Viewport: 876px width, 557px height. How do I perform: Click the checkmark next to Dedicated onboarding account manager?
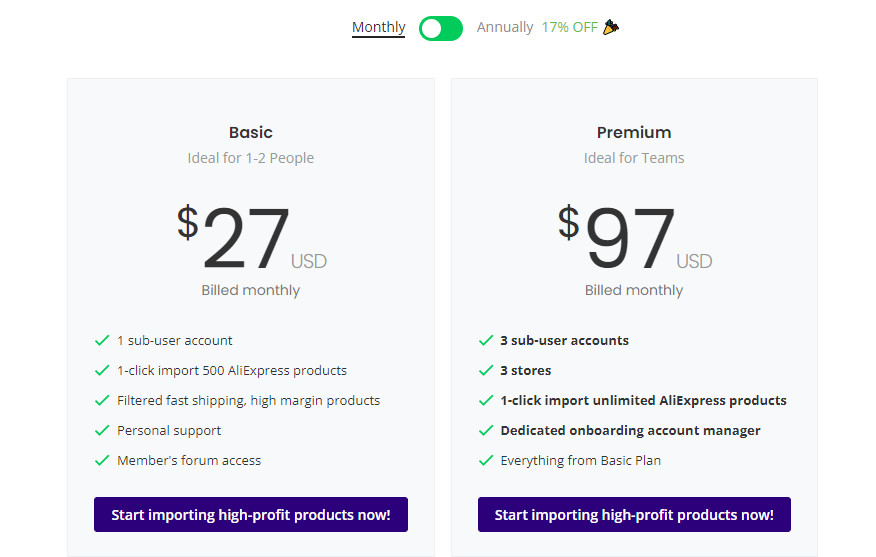point(486,430)
